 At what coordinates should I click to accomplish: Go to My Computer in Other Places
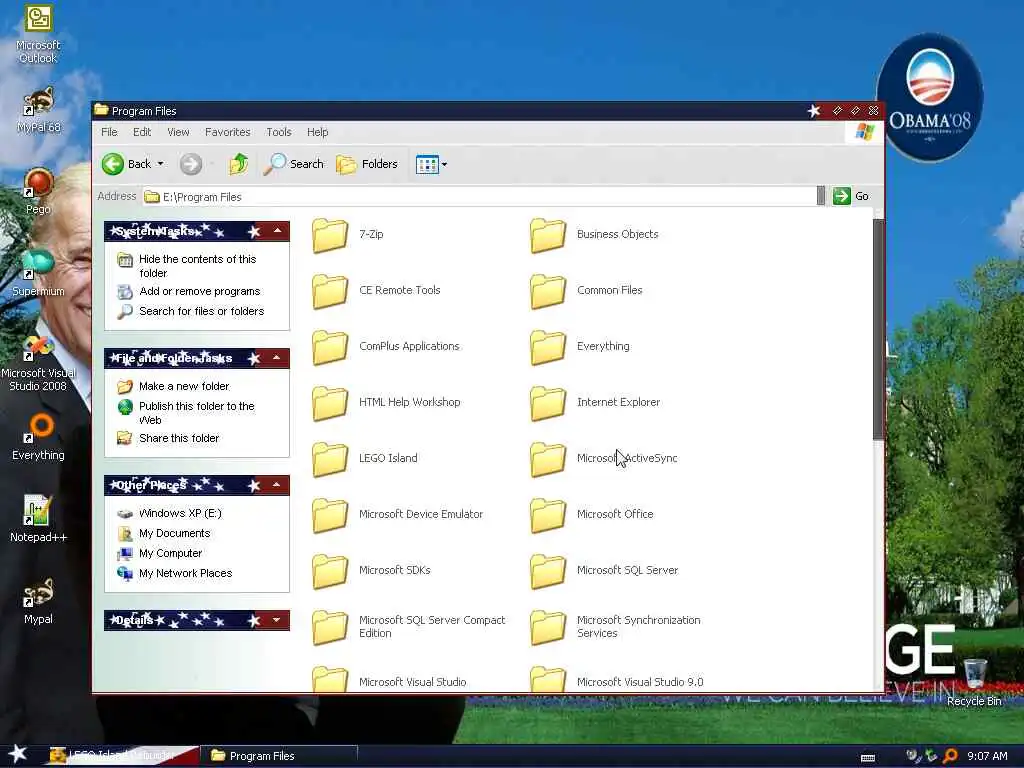pos(170,554)
